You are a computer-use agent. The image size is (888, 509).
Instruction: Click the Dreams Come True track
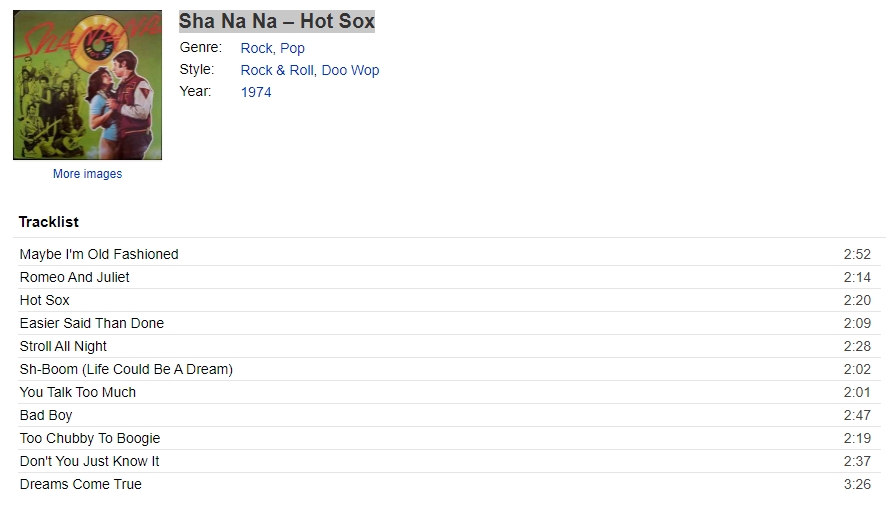(x=81, y=485)
